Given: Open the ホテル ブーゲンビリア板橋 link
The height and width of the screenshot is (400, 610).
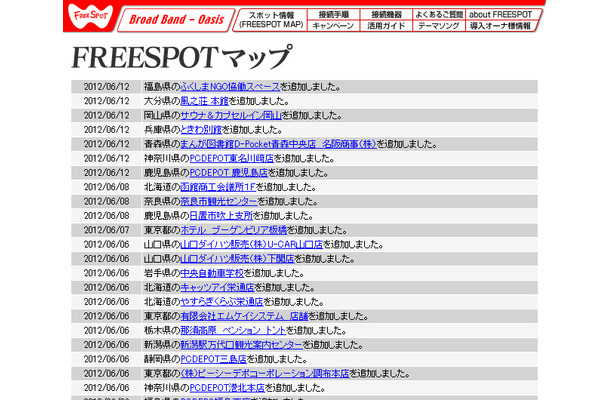Looking at the screenshot, I should pos(233,231).
